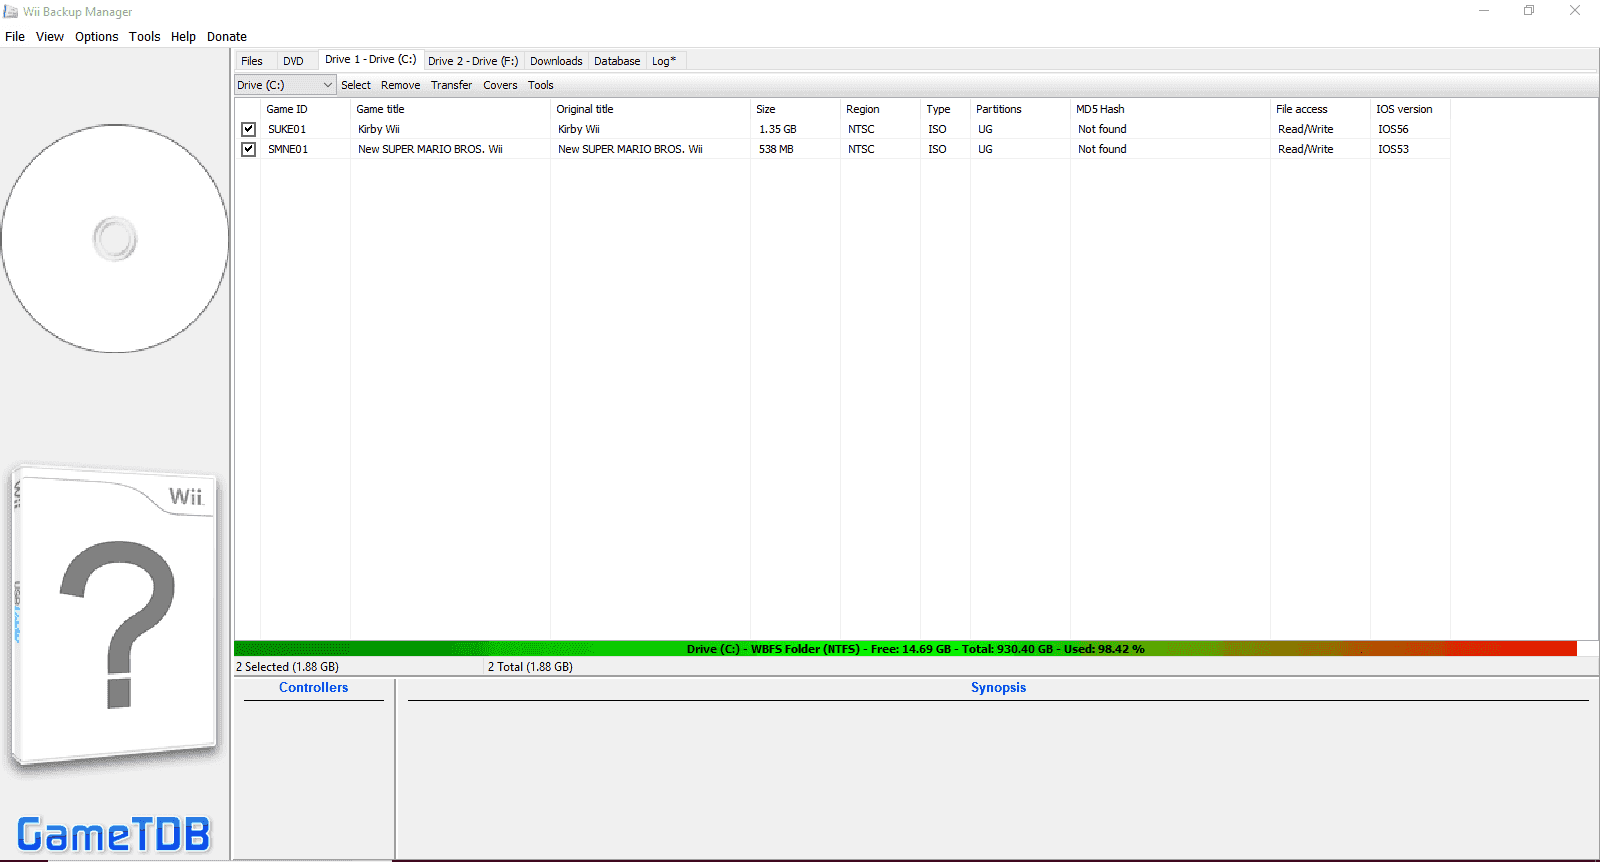Open the Database tab
The width and height of the screenshot is (1600, 862).
click(617, 61)
